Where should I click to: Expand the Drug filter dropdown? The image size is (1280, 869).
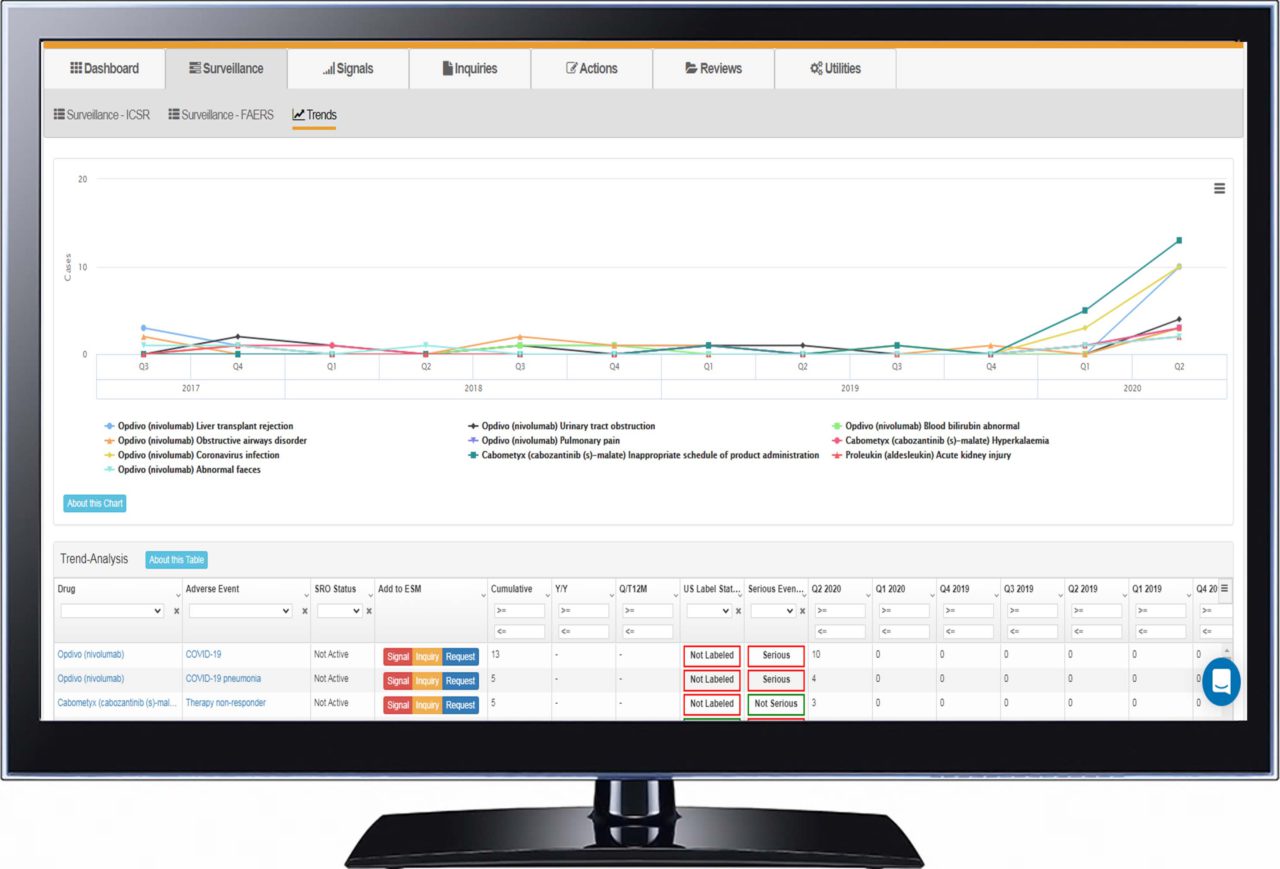click(112, 611)
